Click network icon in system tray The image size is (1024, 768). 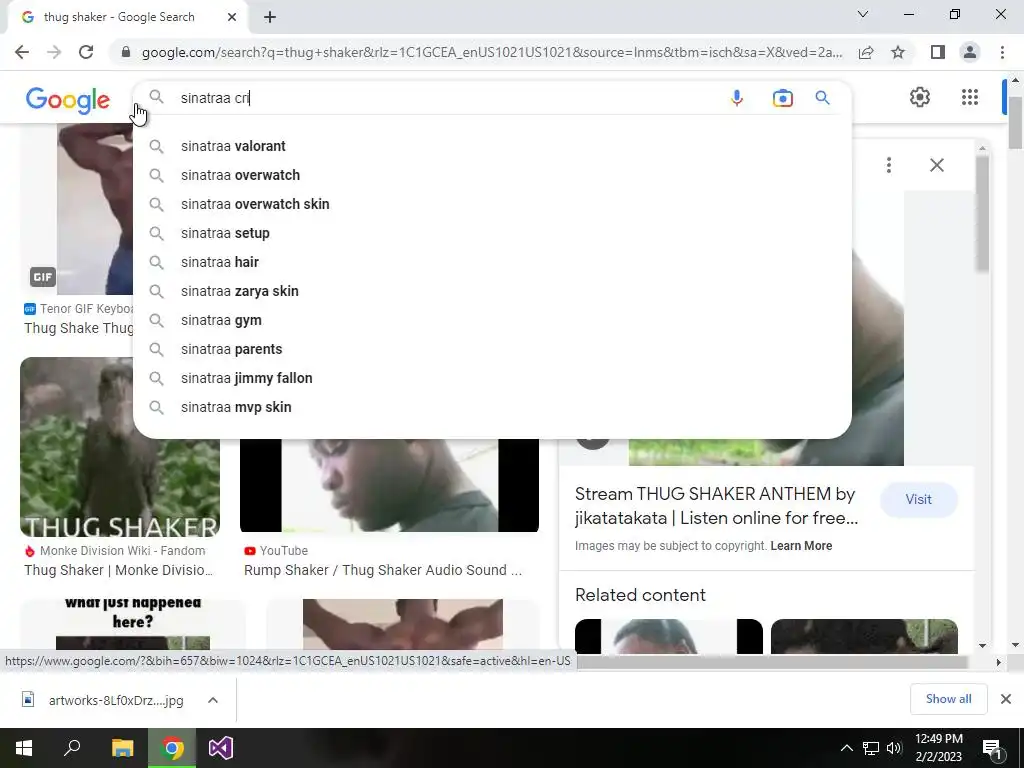(871, 748)
